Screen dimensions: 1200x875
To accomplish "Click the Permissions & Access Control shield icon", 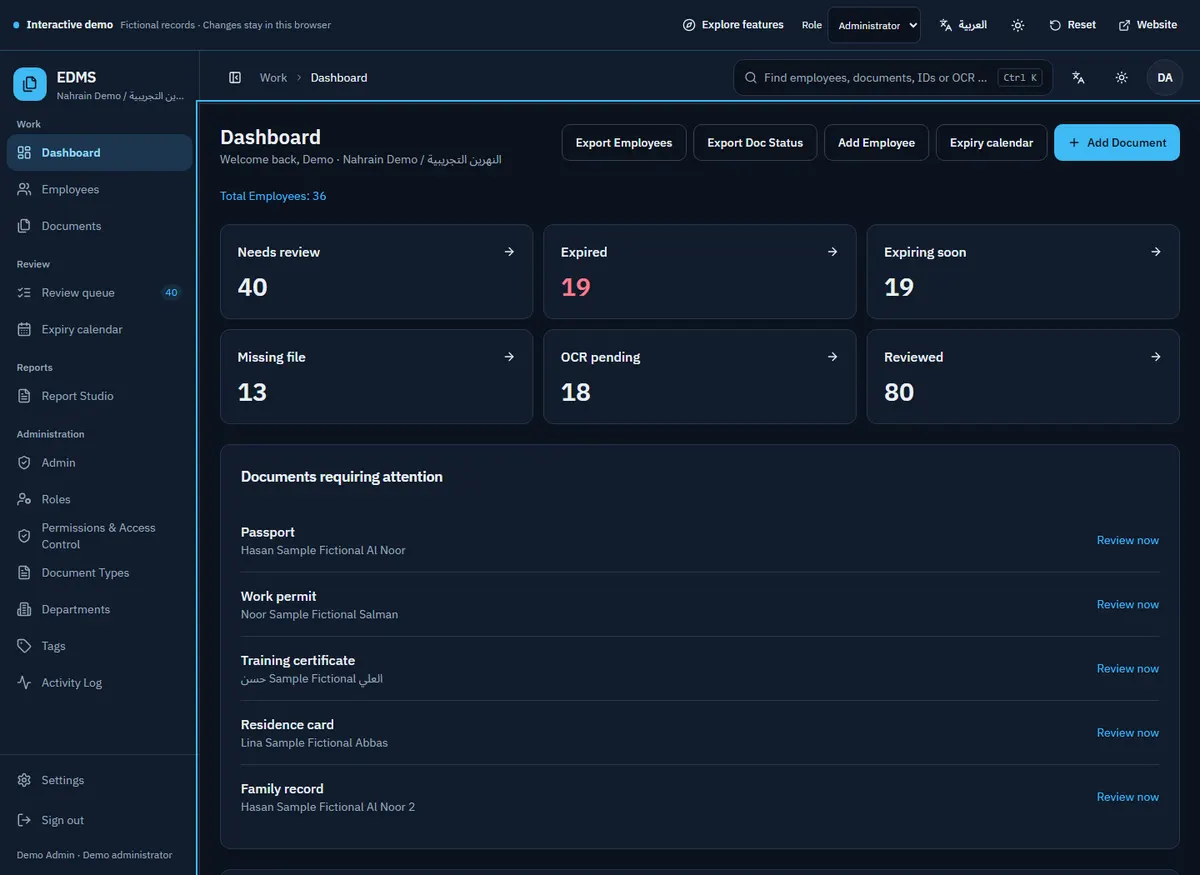I will (24, 536).
